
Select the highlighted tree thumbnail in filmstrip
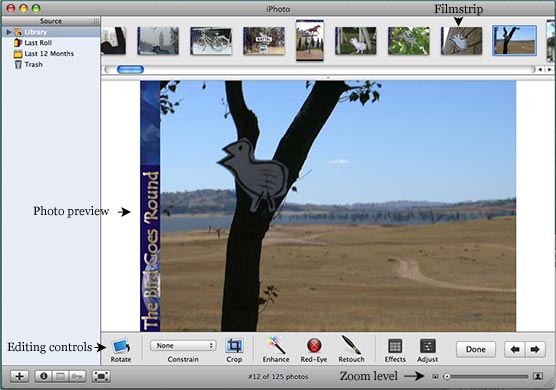(x=515, y=40)
